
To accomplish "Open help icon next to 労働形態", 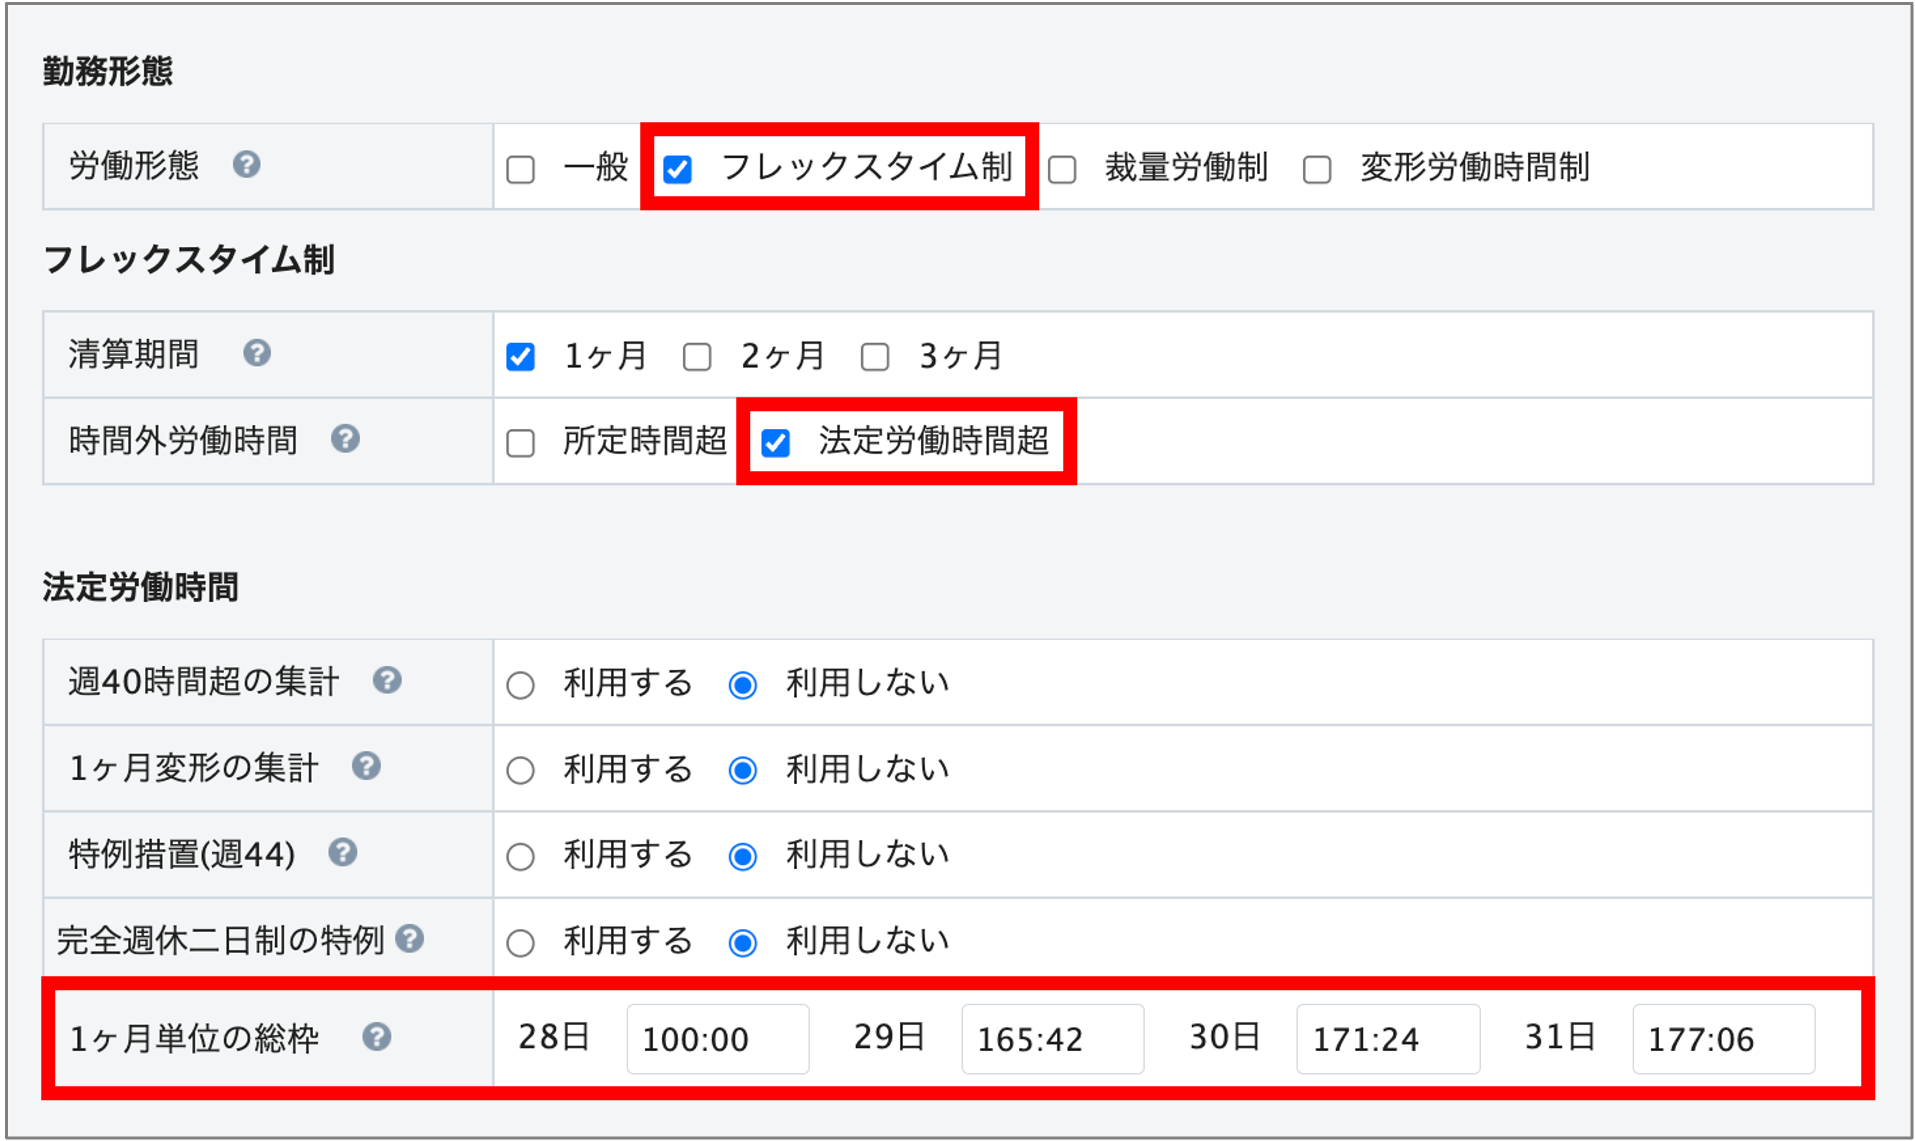I will pyautogui.click(x=246, y=164).
